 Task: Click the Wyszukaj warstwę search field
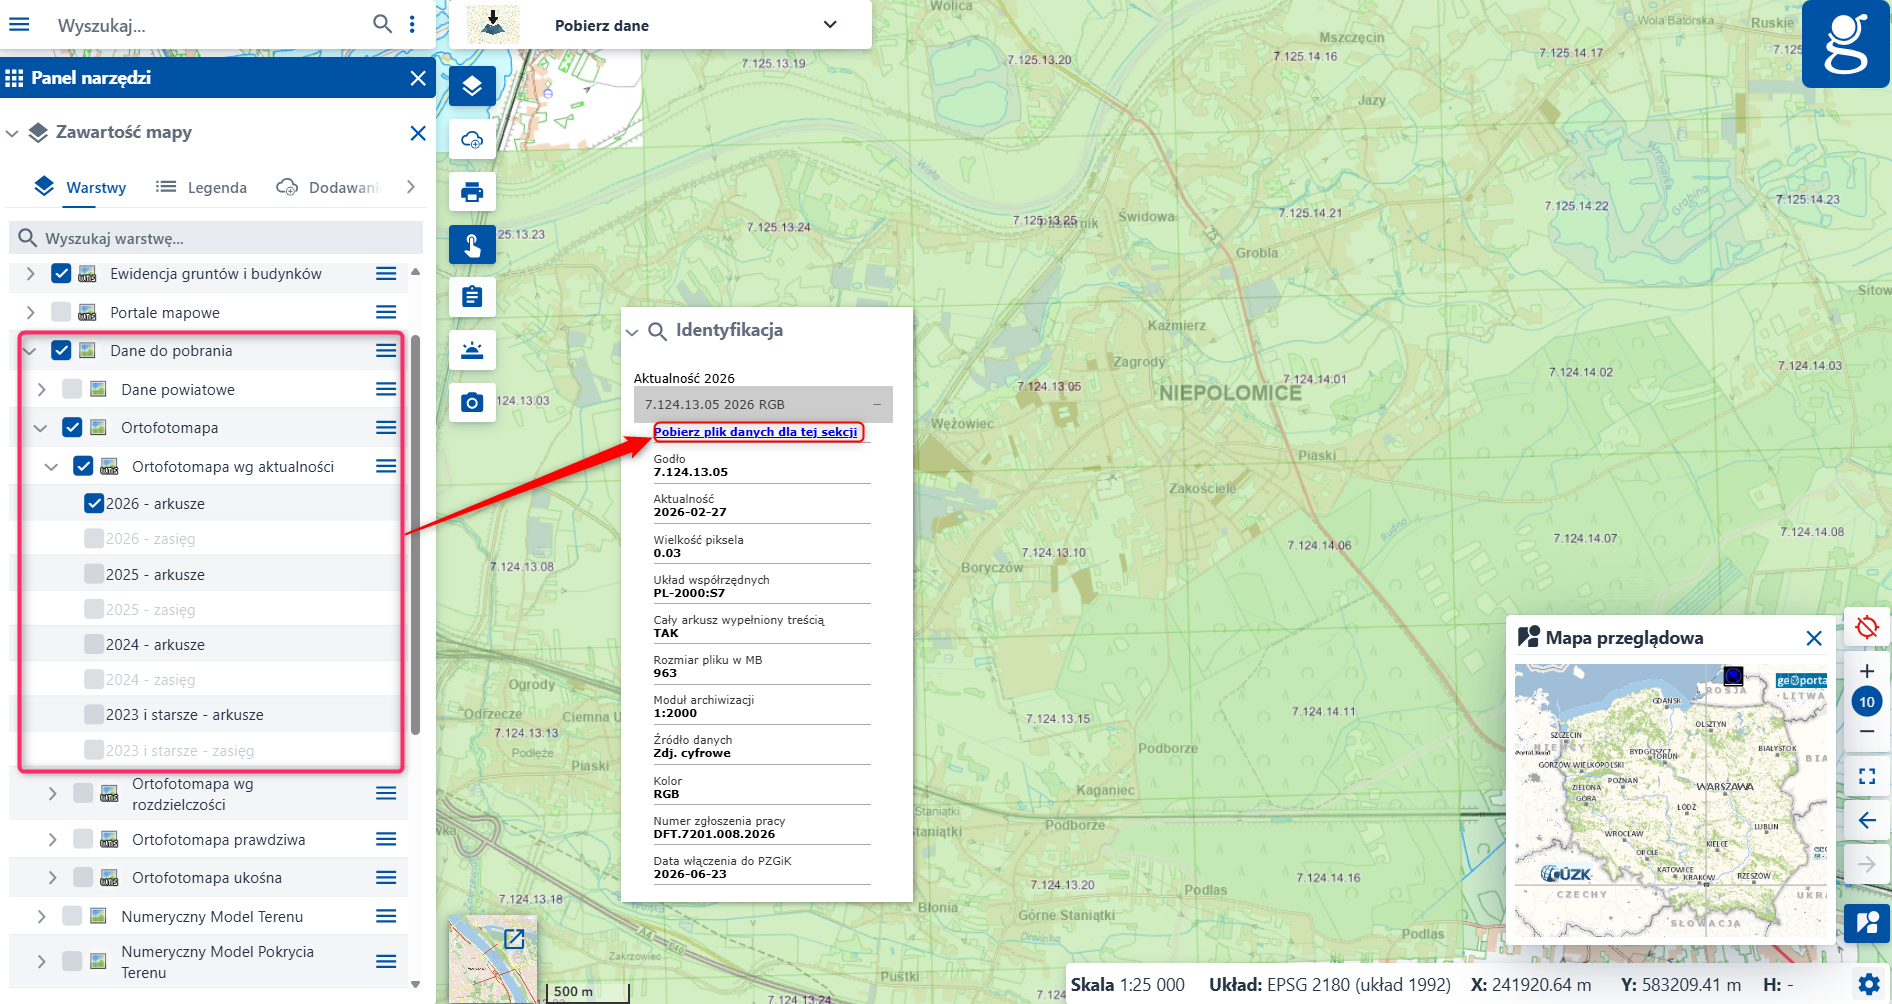216,238
